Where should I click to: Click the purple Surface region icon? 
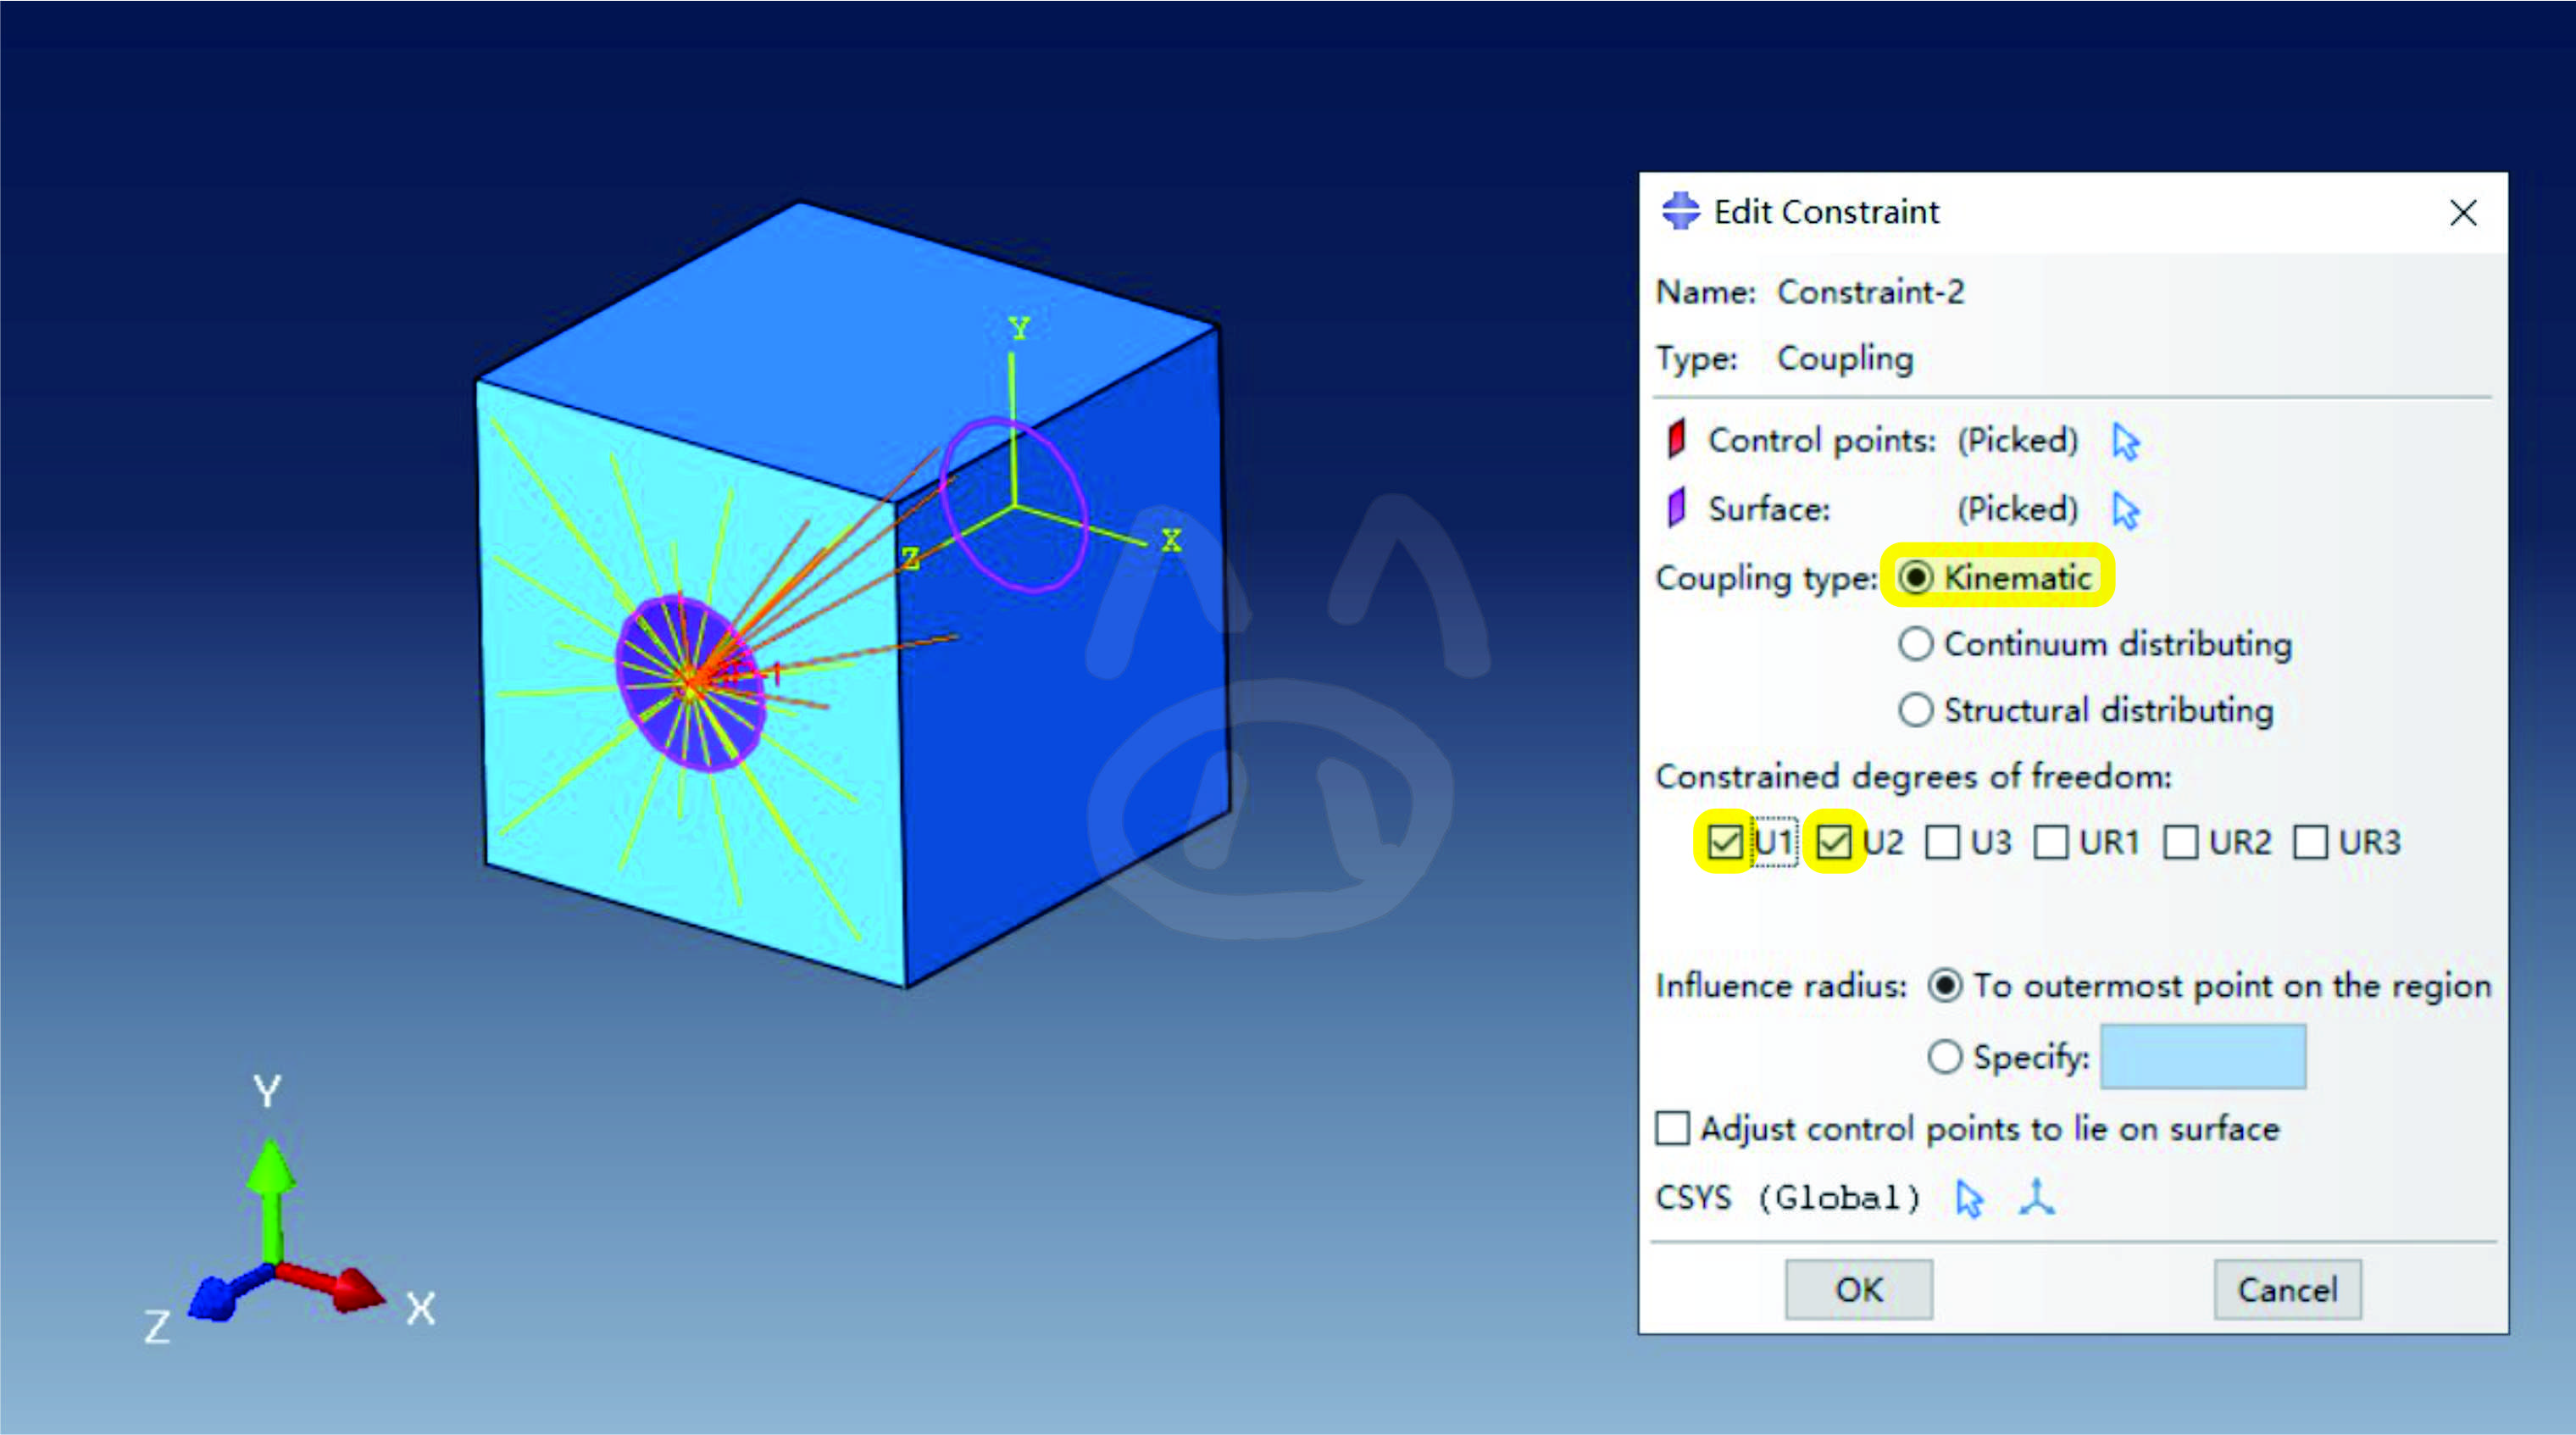point(1677,508)
